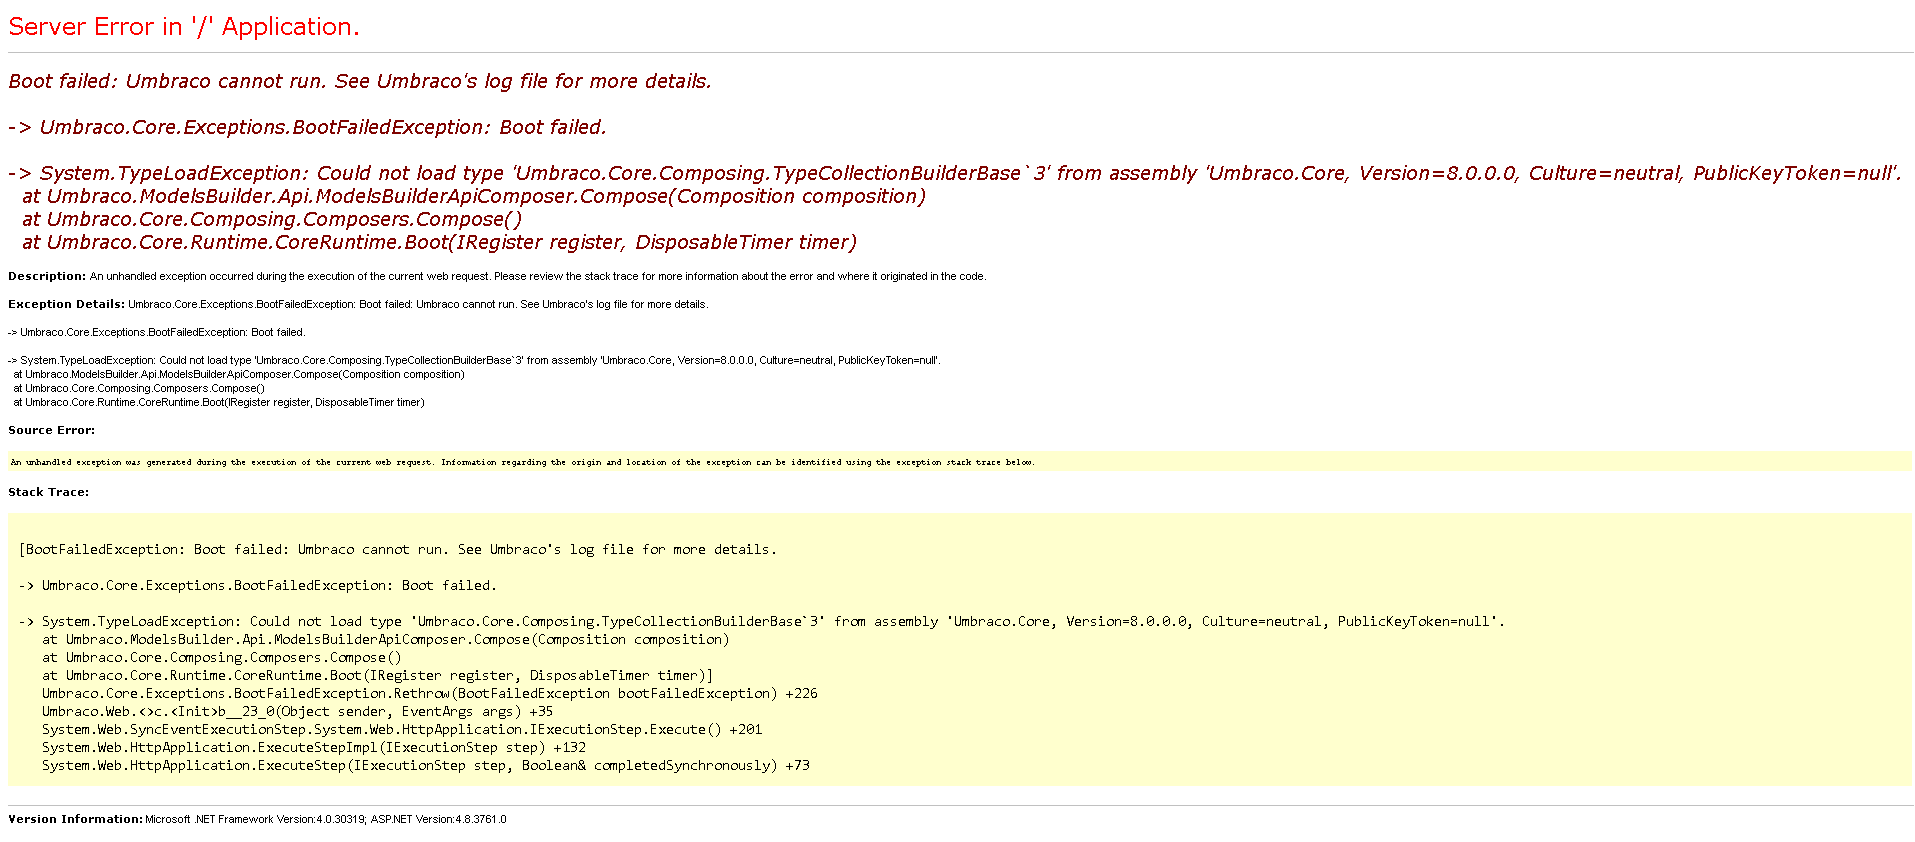
Task: Click the 'Microsoft .NET Framework Version:4.0.30319' text
Action: (x=256, y=819)
